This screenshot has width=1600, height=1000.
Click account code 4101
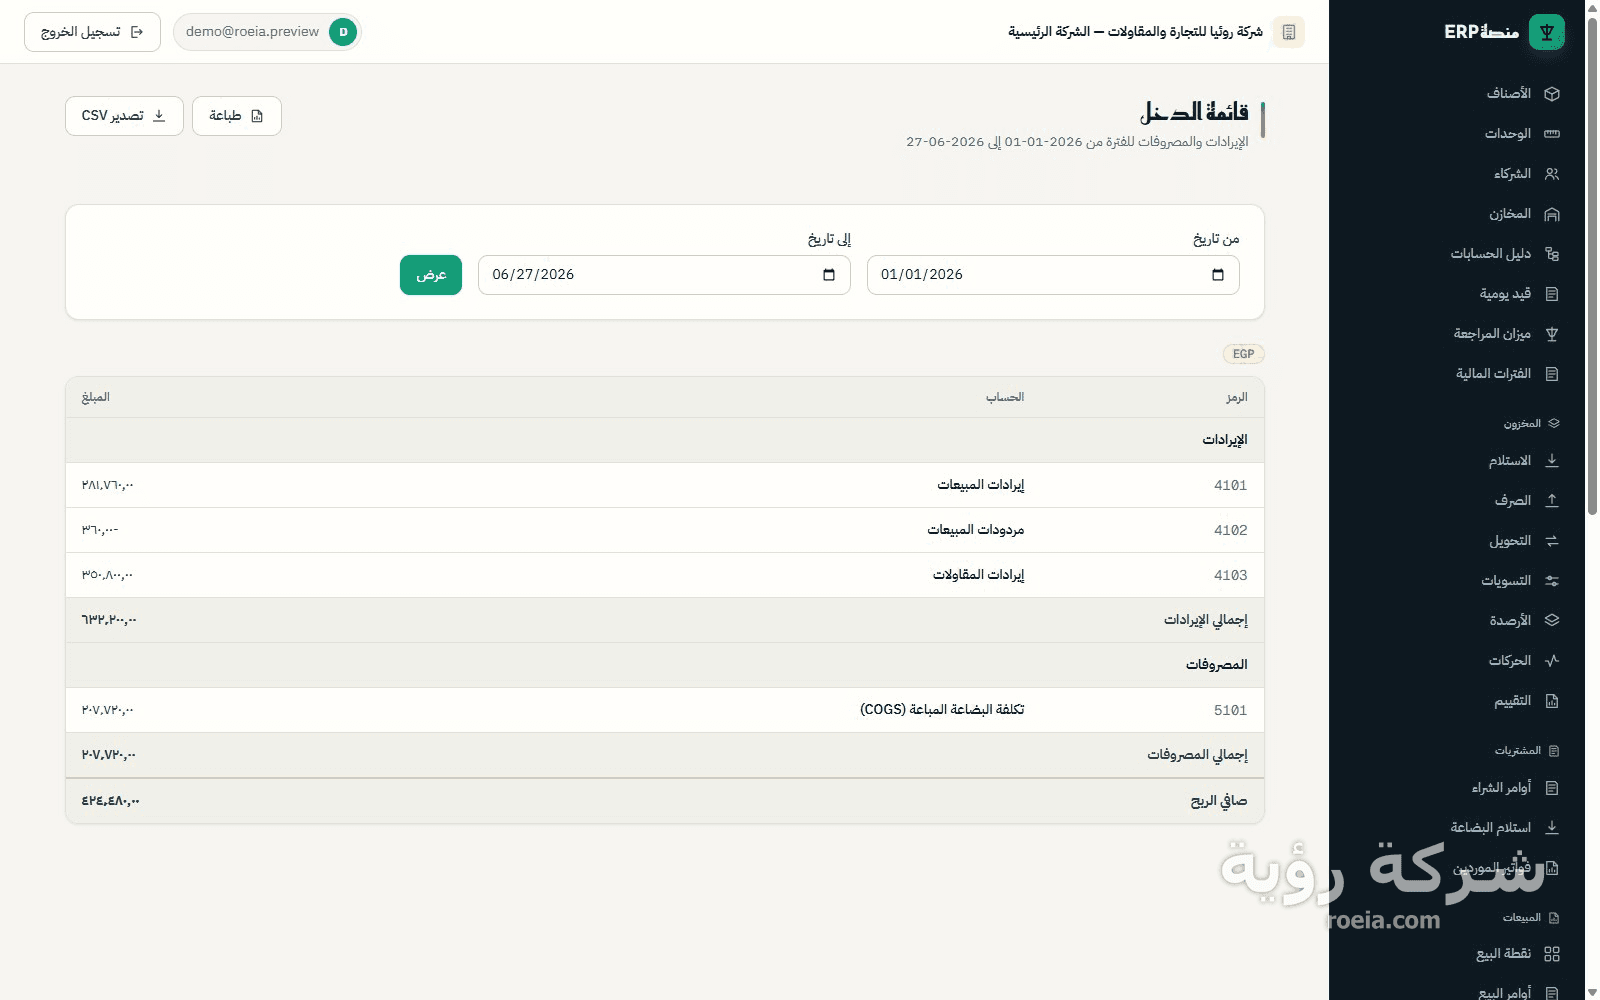1230,485
